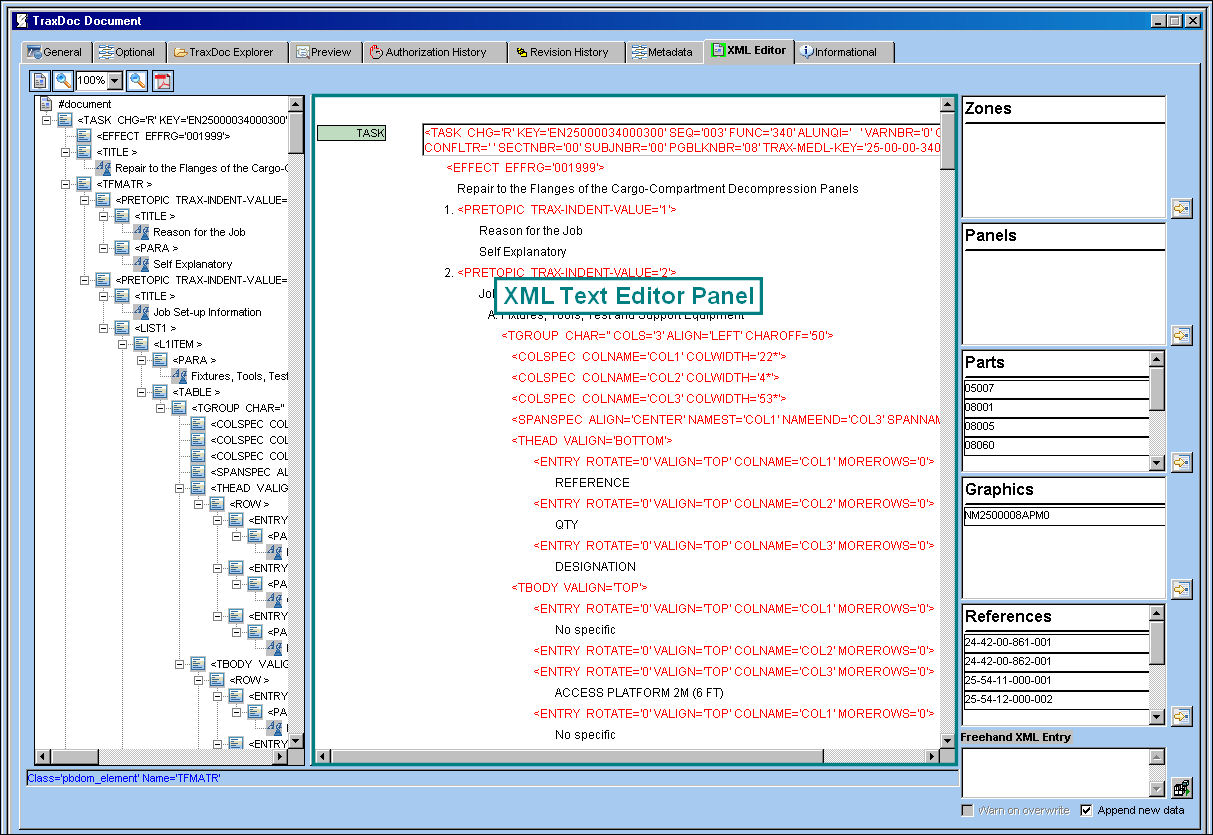Switch to the General tab

click(x=56, y=52)
